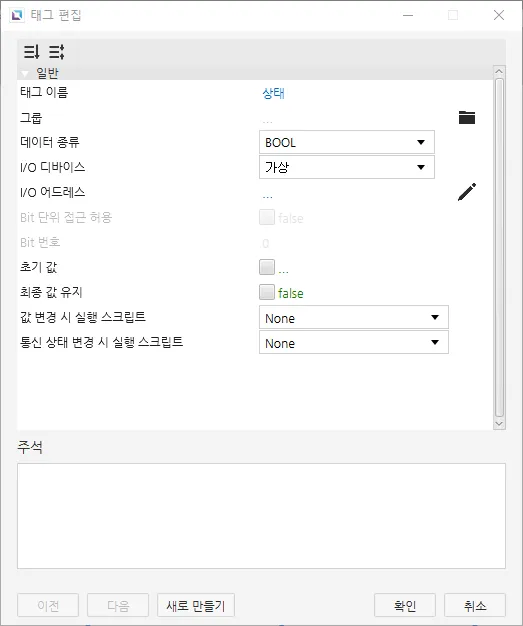Open the 데이터 종류 BOOL dropdown
523x626 pixels.
point(347,142)
